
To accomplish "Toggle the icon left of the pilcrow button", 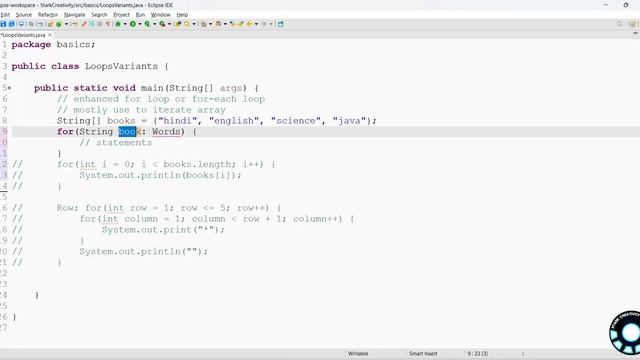I will (100, 24).
